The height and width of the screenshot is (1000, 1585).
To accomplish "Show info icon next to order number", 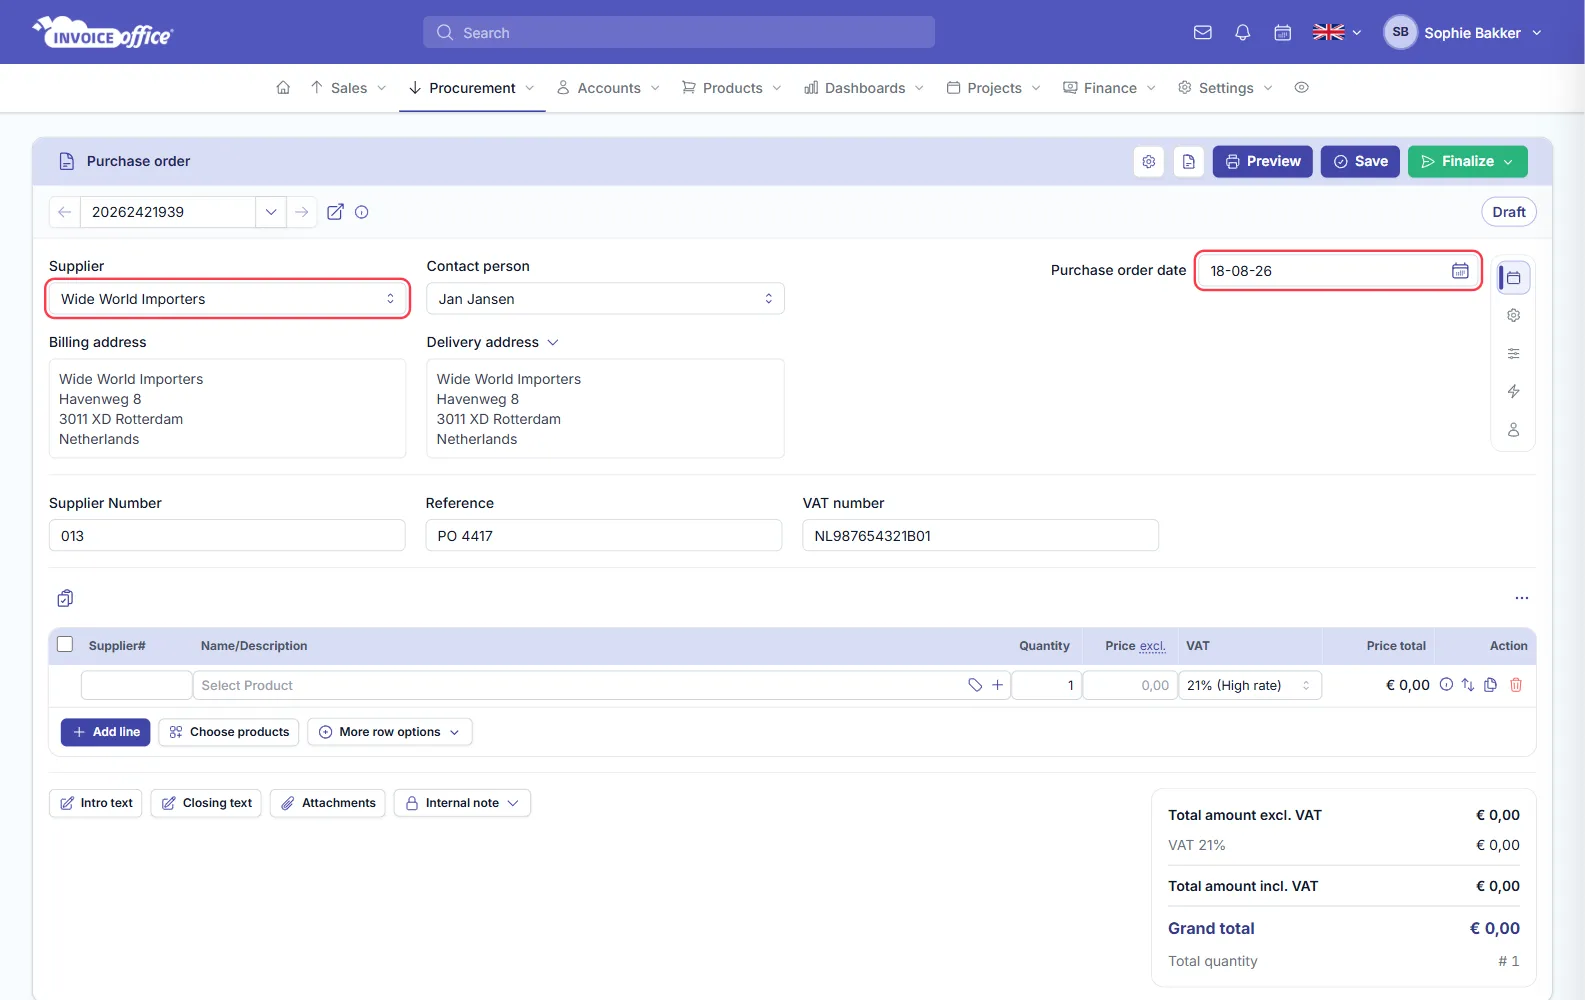I will [362, 212].
